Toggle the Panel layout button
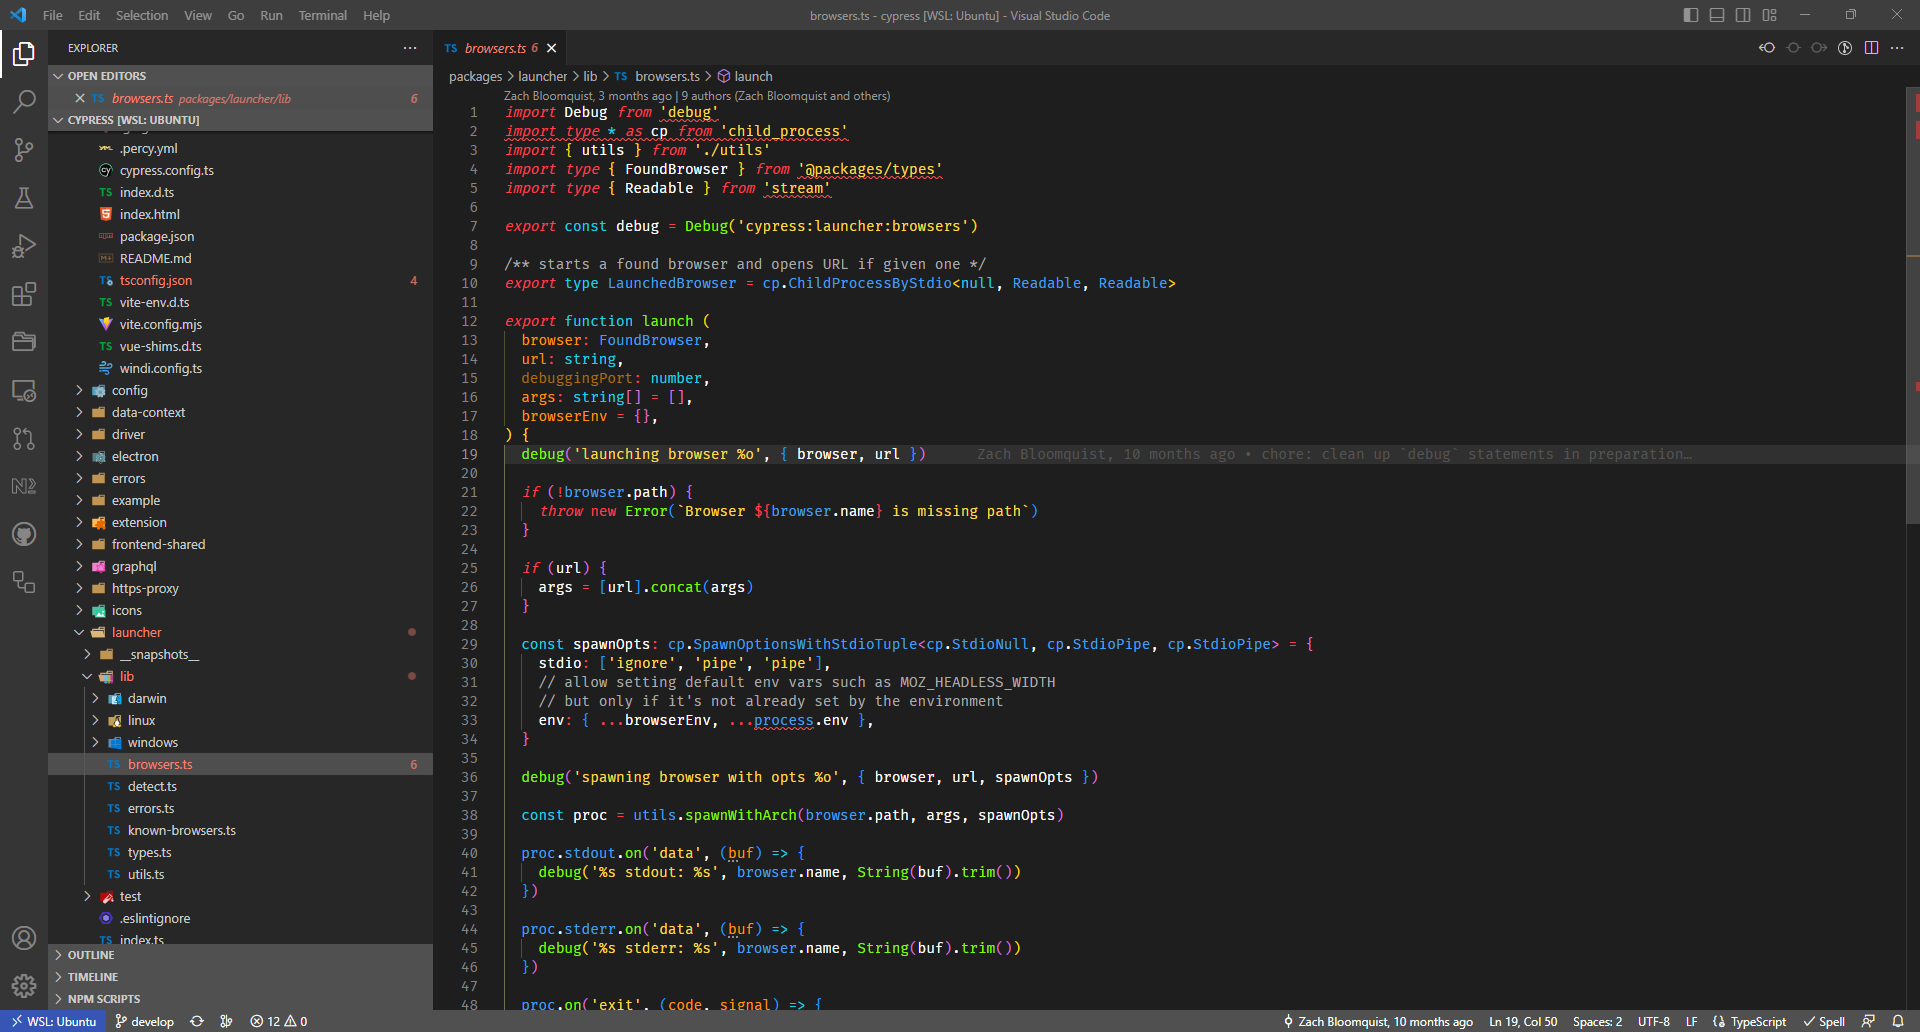Screen dimensions: 1920x1032 pos(1717,15)
